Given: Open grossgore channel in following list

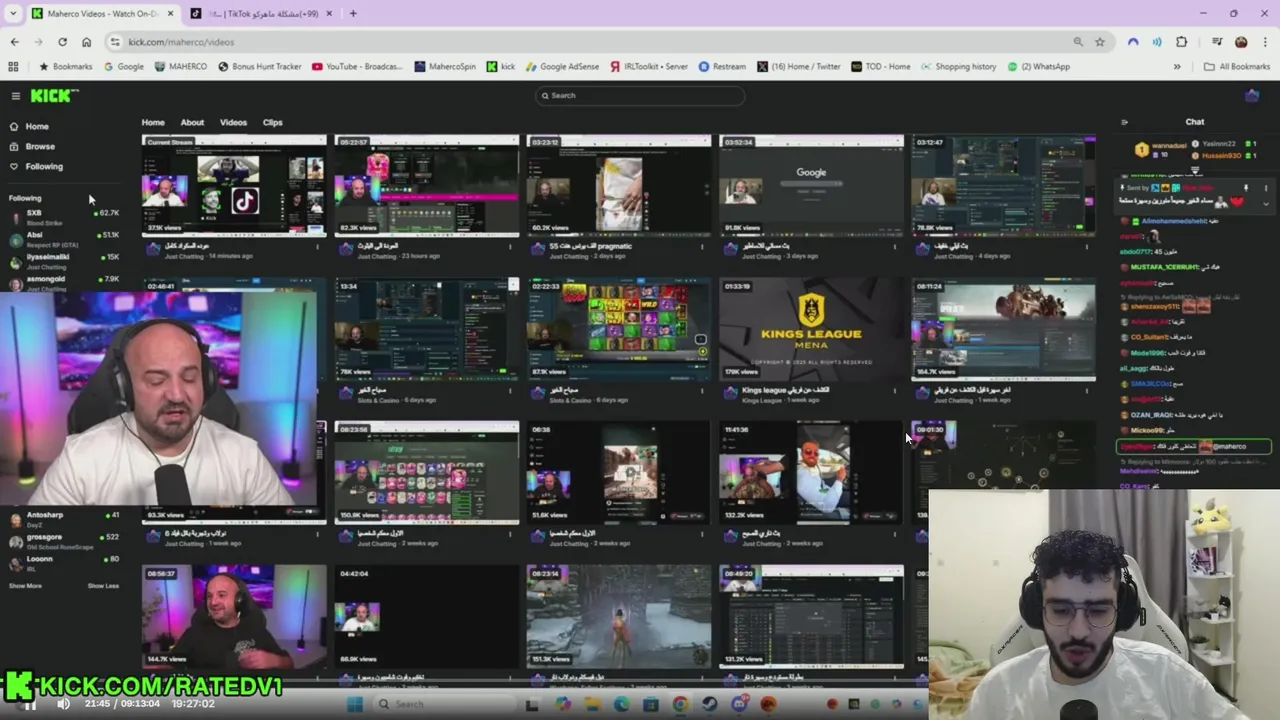Looking at the screenshot, I should [62, 540].
